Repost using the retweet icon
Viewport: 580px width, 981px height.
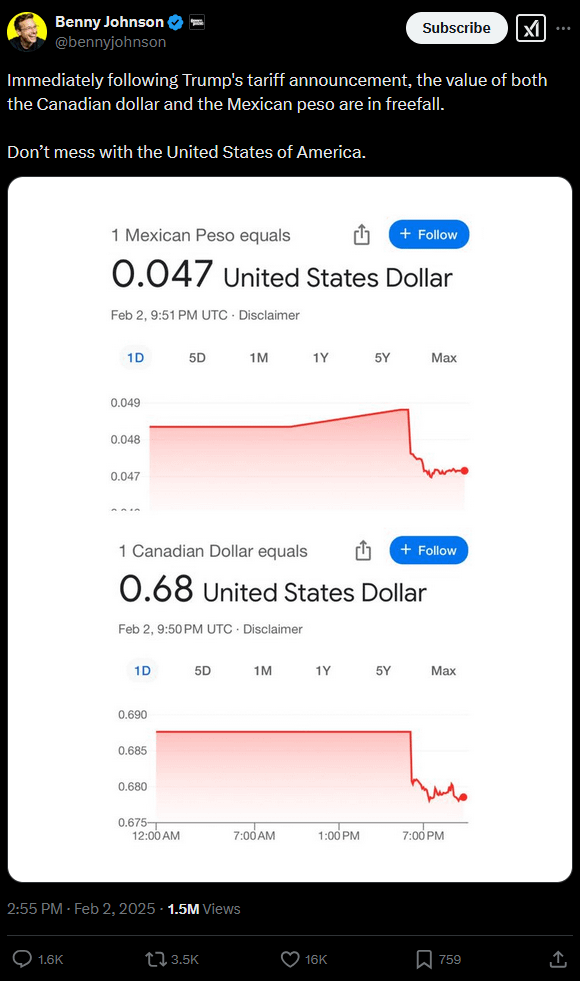pyautogui.click(x=155, y=958)
